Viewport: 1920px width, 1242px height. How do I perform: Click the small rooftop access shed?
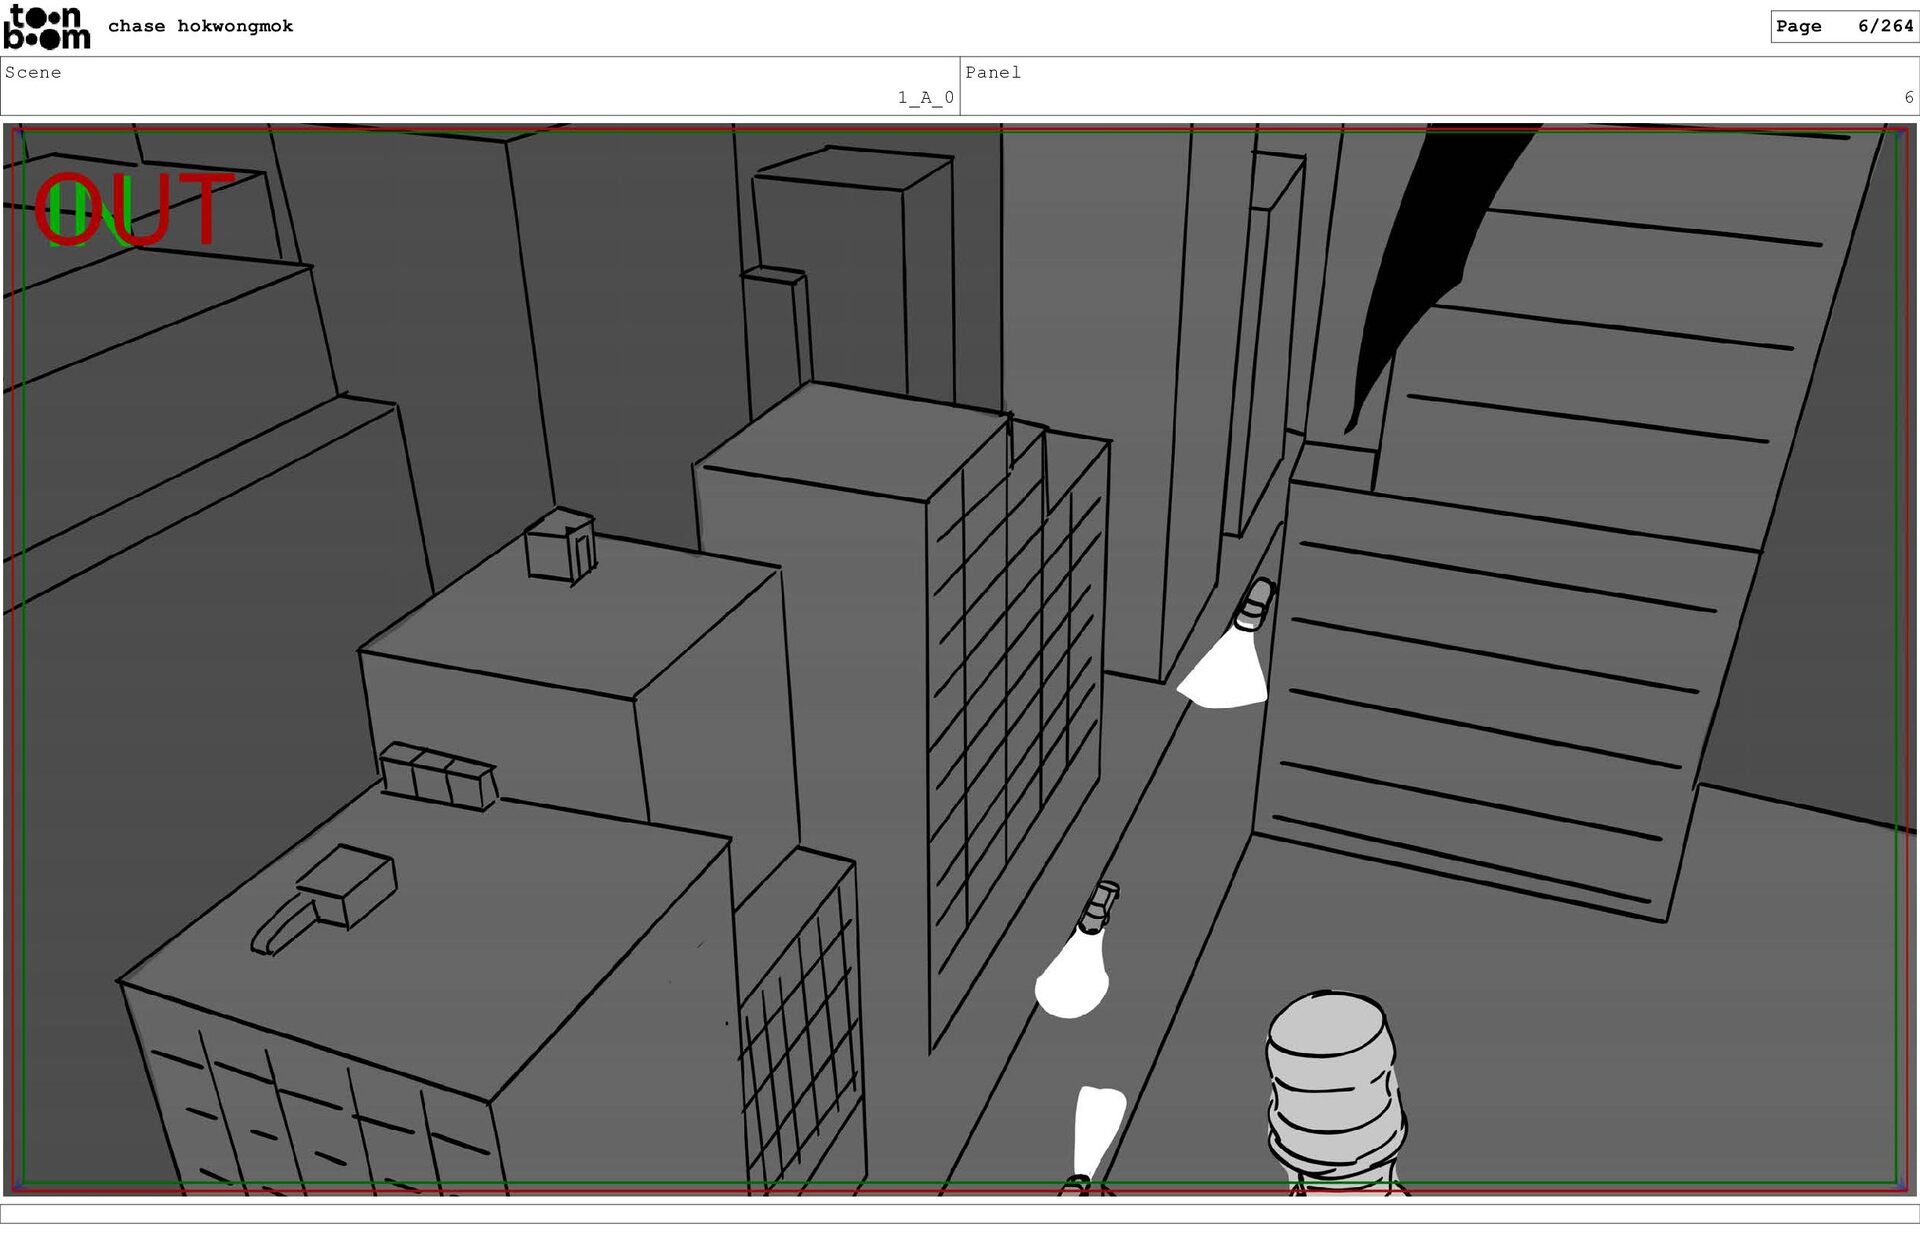[560, 546]
